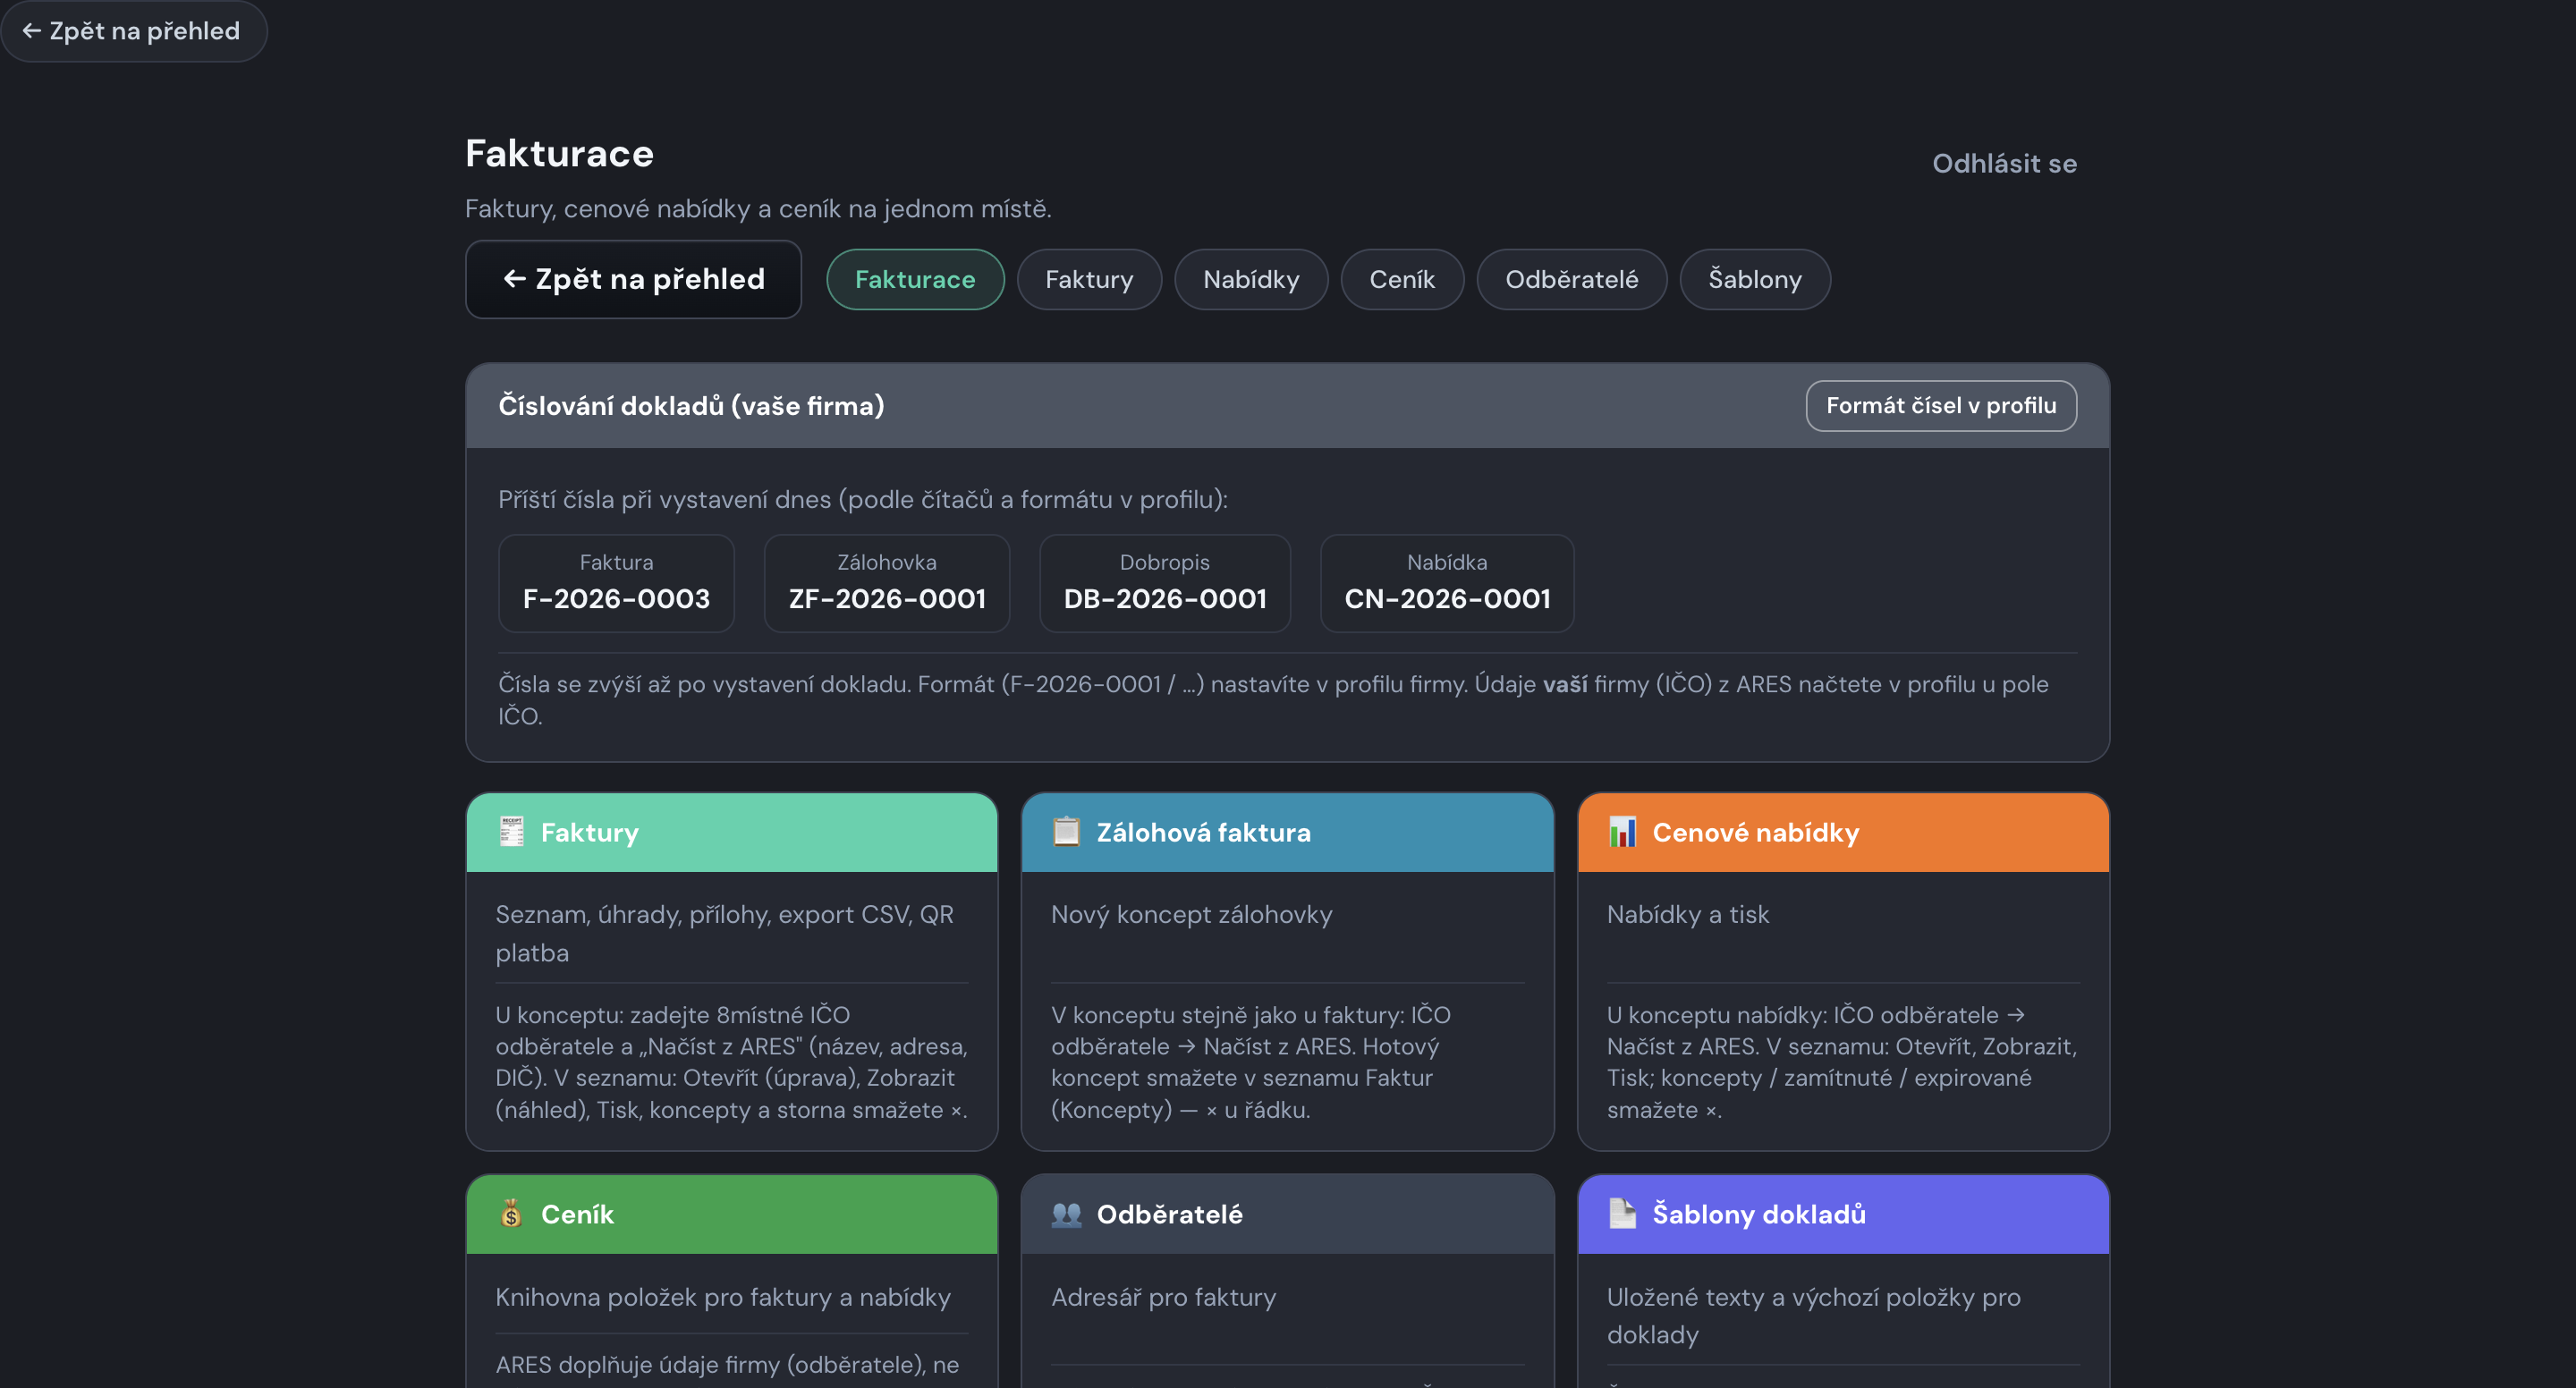
Task: Click the Dobropis DB-2026-0001 number box
Action: click(1165, 583)
